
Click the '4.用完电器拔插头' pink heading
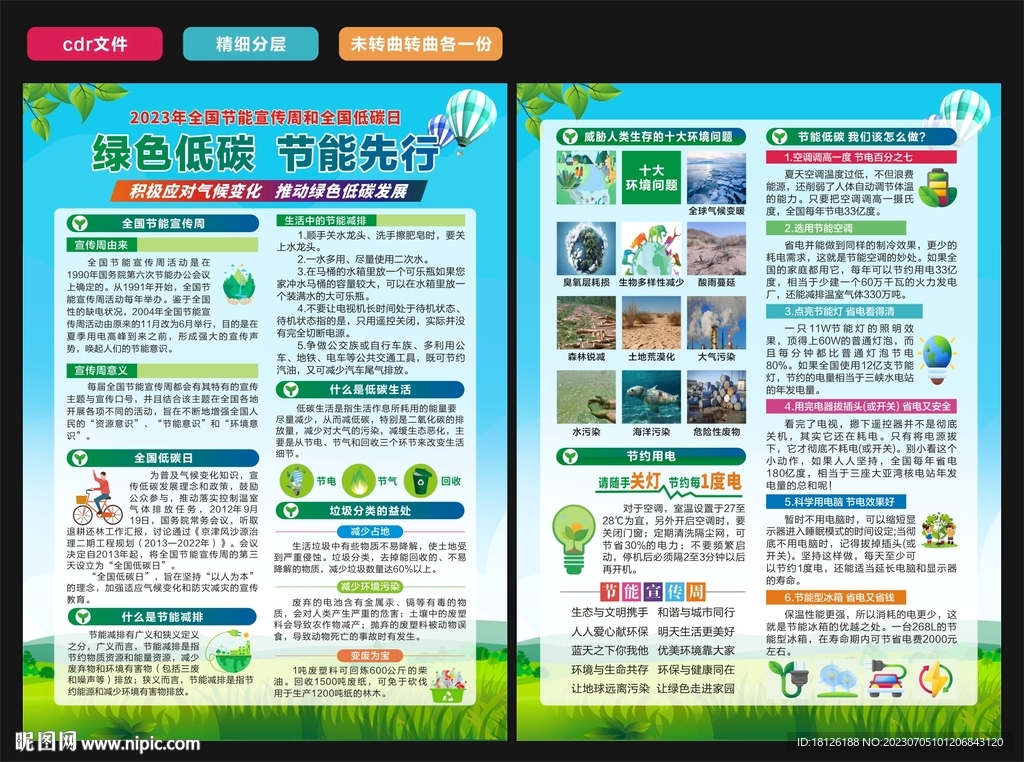pos(861,406)
